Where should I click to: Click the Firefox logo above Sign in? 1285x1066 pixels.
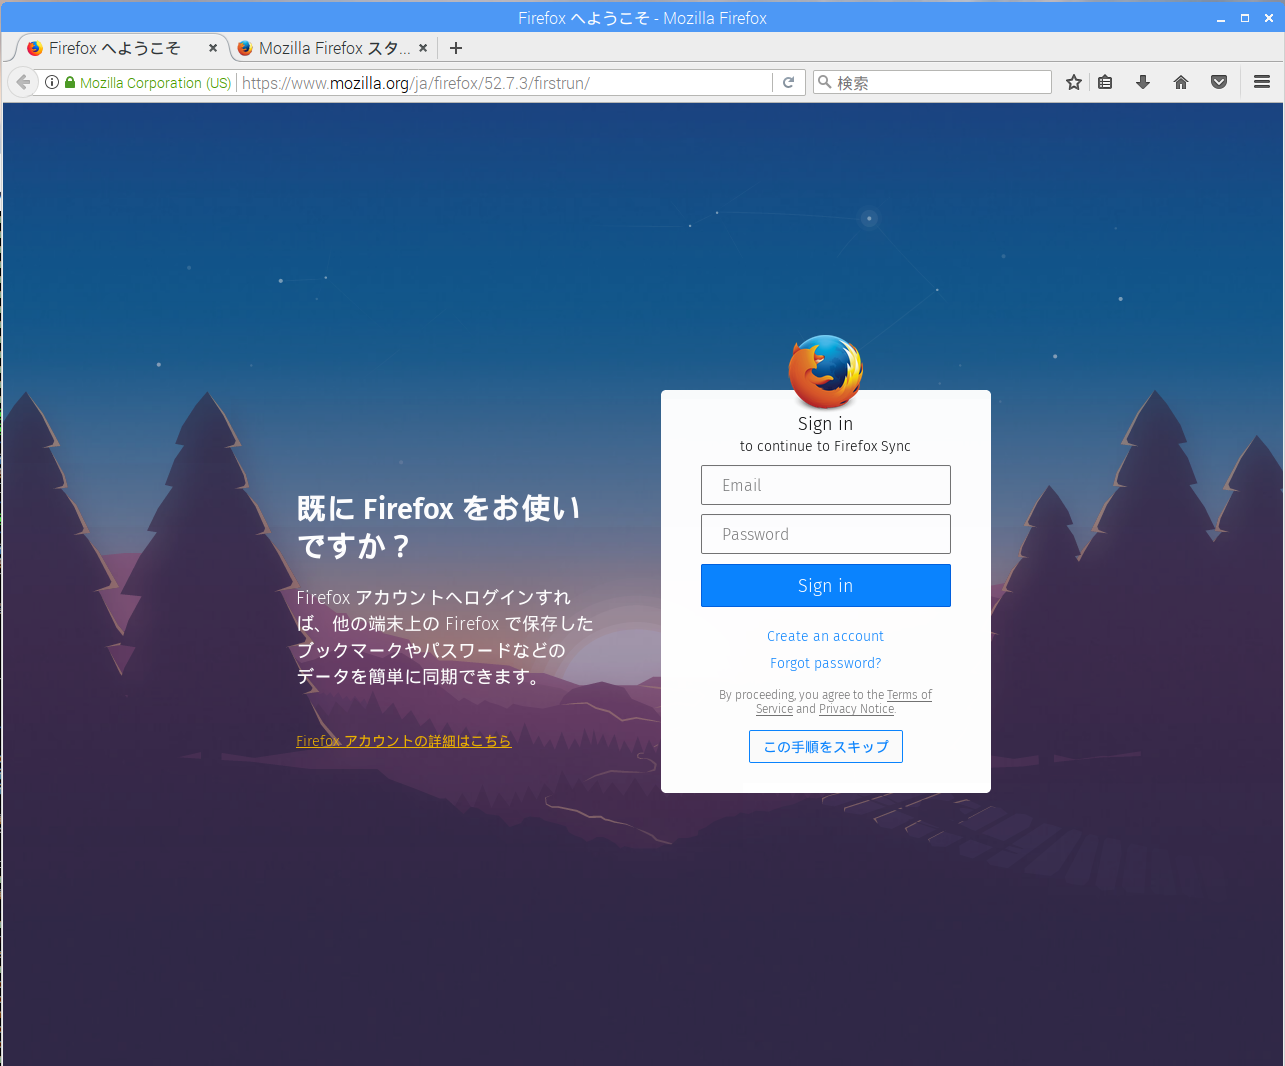click(x=826, y=371)
